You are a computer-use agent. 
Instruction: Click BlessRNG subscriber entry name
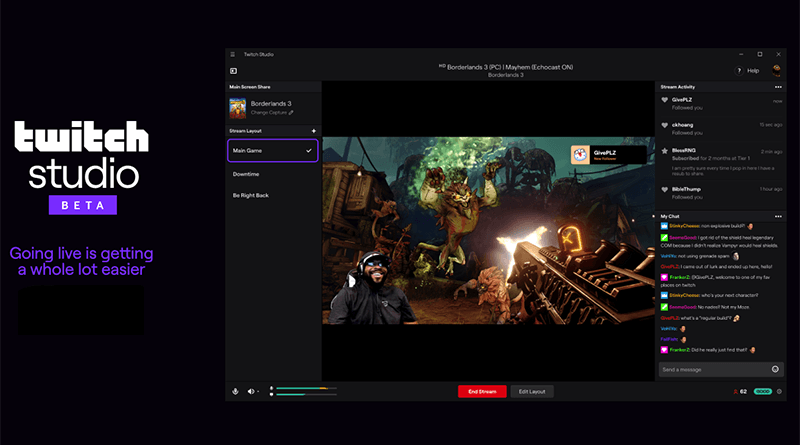(x=684, y=151)
